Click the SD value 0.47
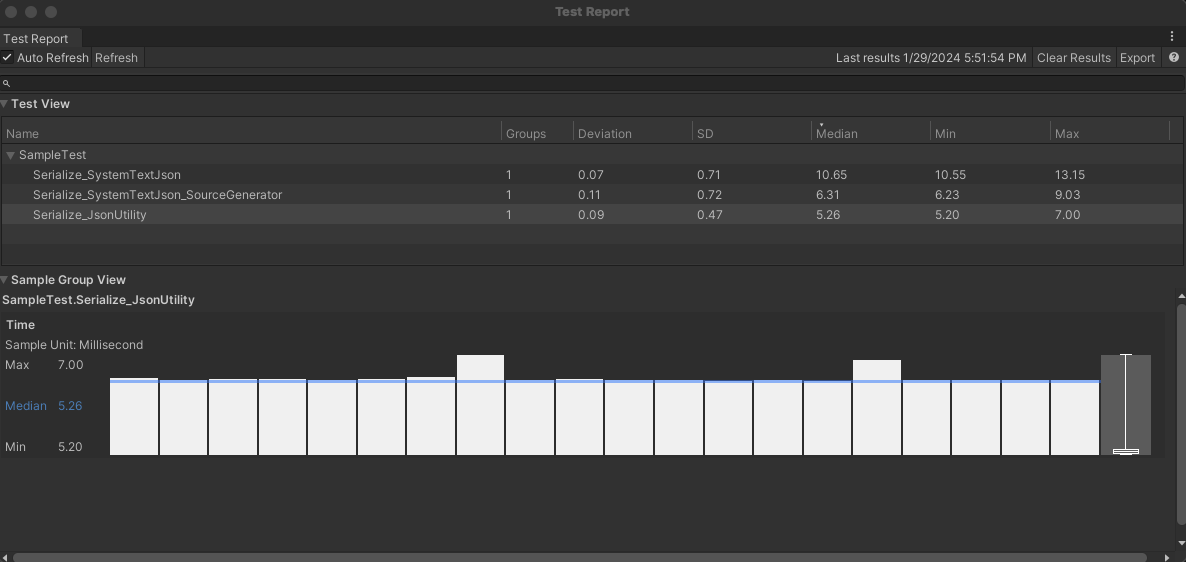The width and height of the screenshot is (1186, 562). 709,215
